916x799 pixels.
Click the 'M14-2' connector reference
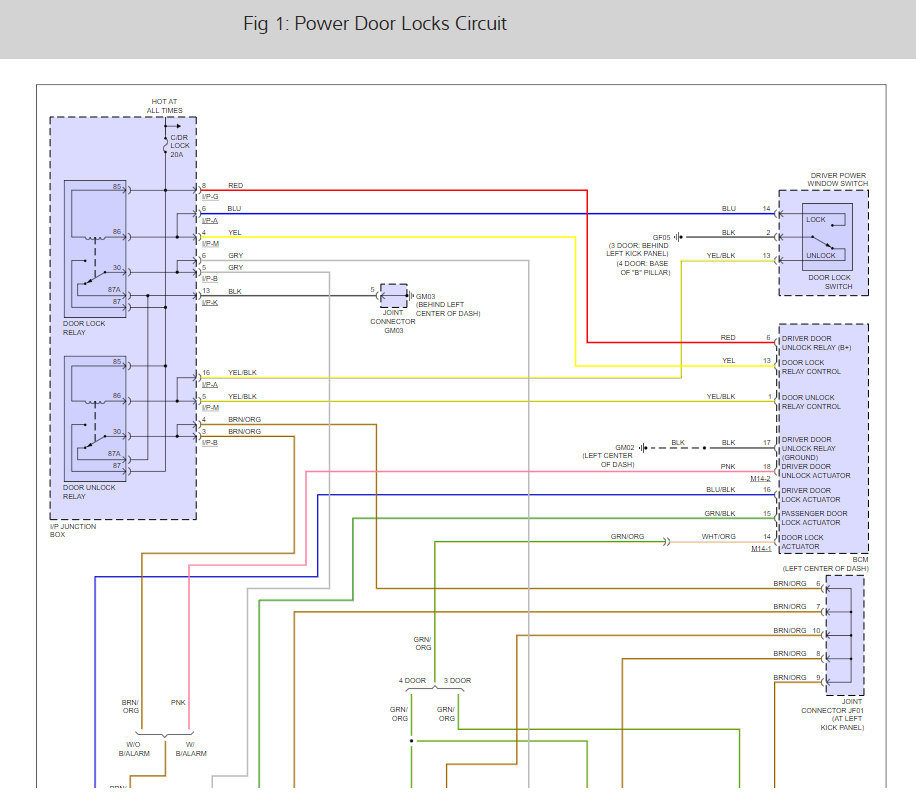(760, 479)
